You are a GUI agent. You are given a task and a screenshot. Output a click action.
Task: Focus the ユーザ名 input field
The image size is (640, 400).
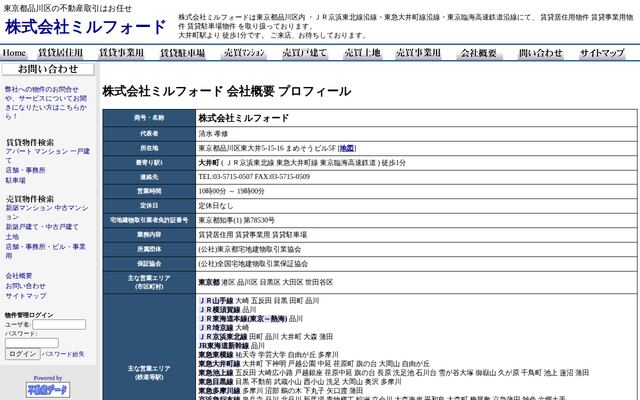click(x=59, y=324)
